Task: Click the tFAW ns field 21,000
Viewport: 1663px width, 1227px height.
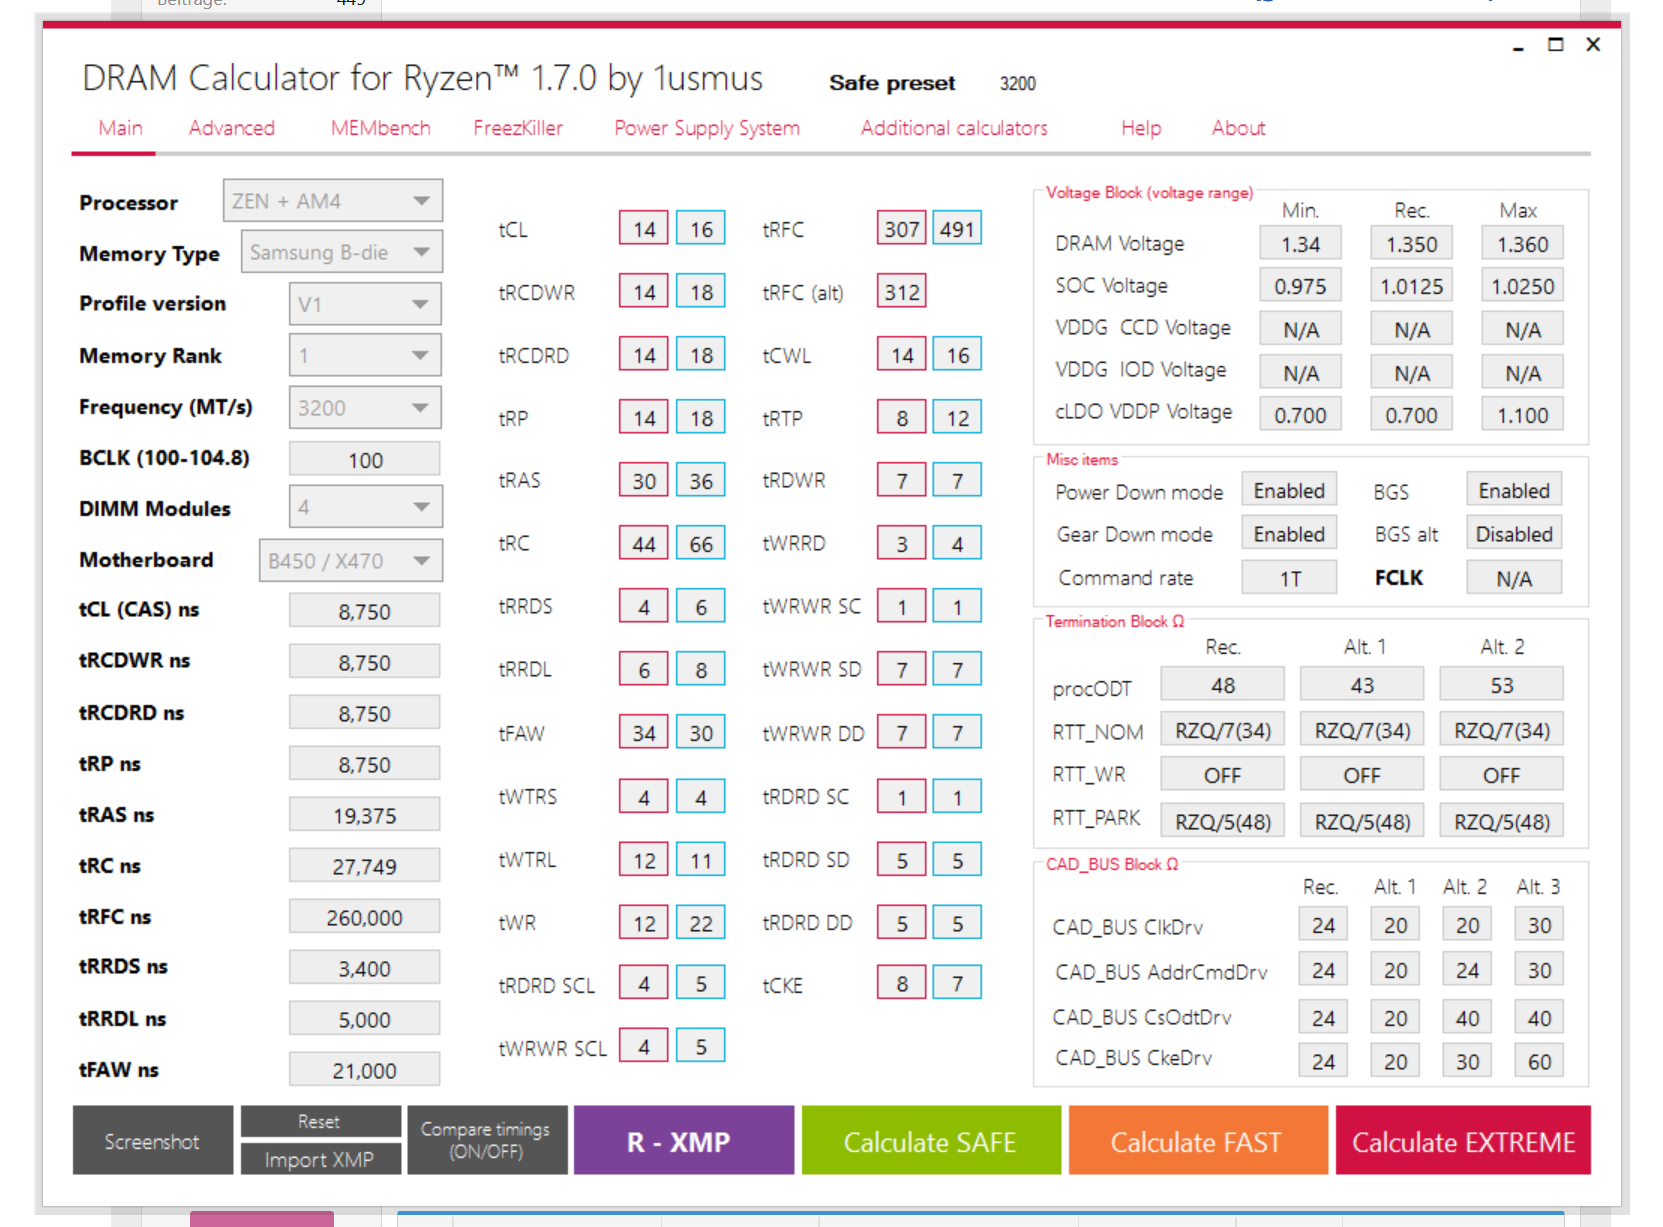Action: click(x=365, y=1070)
